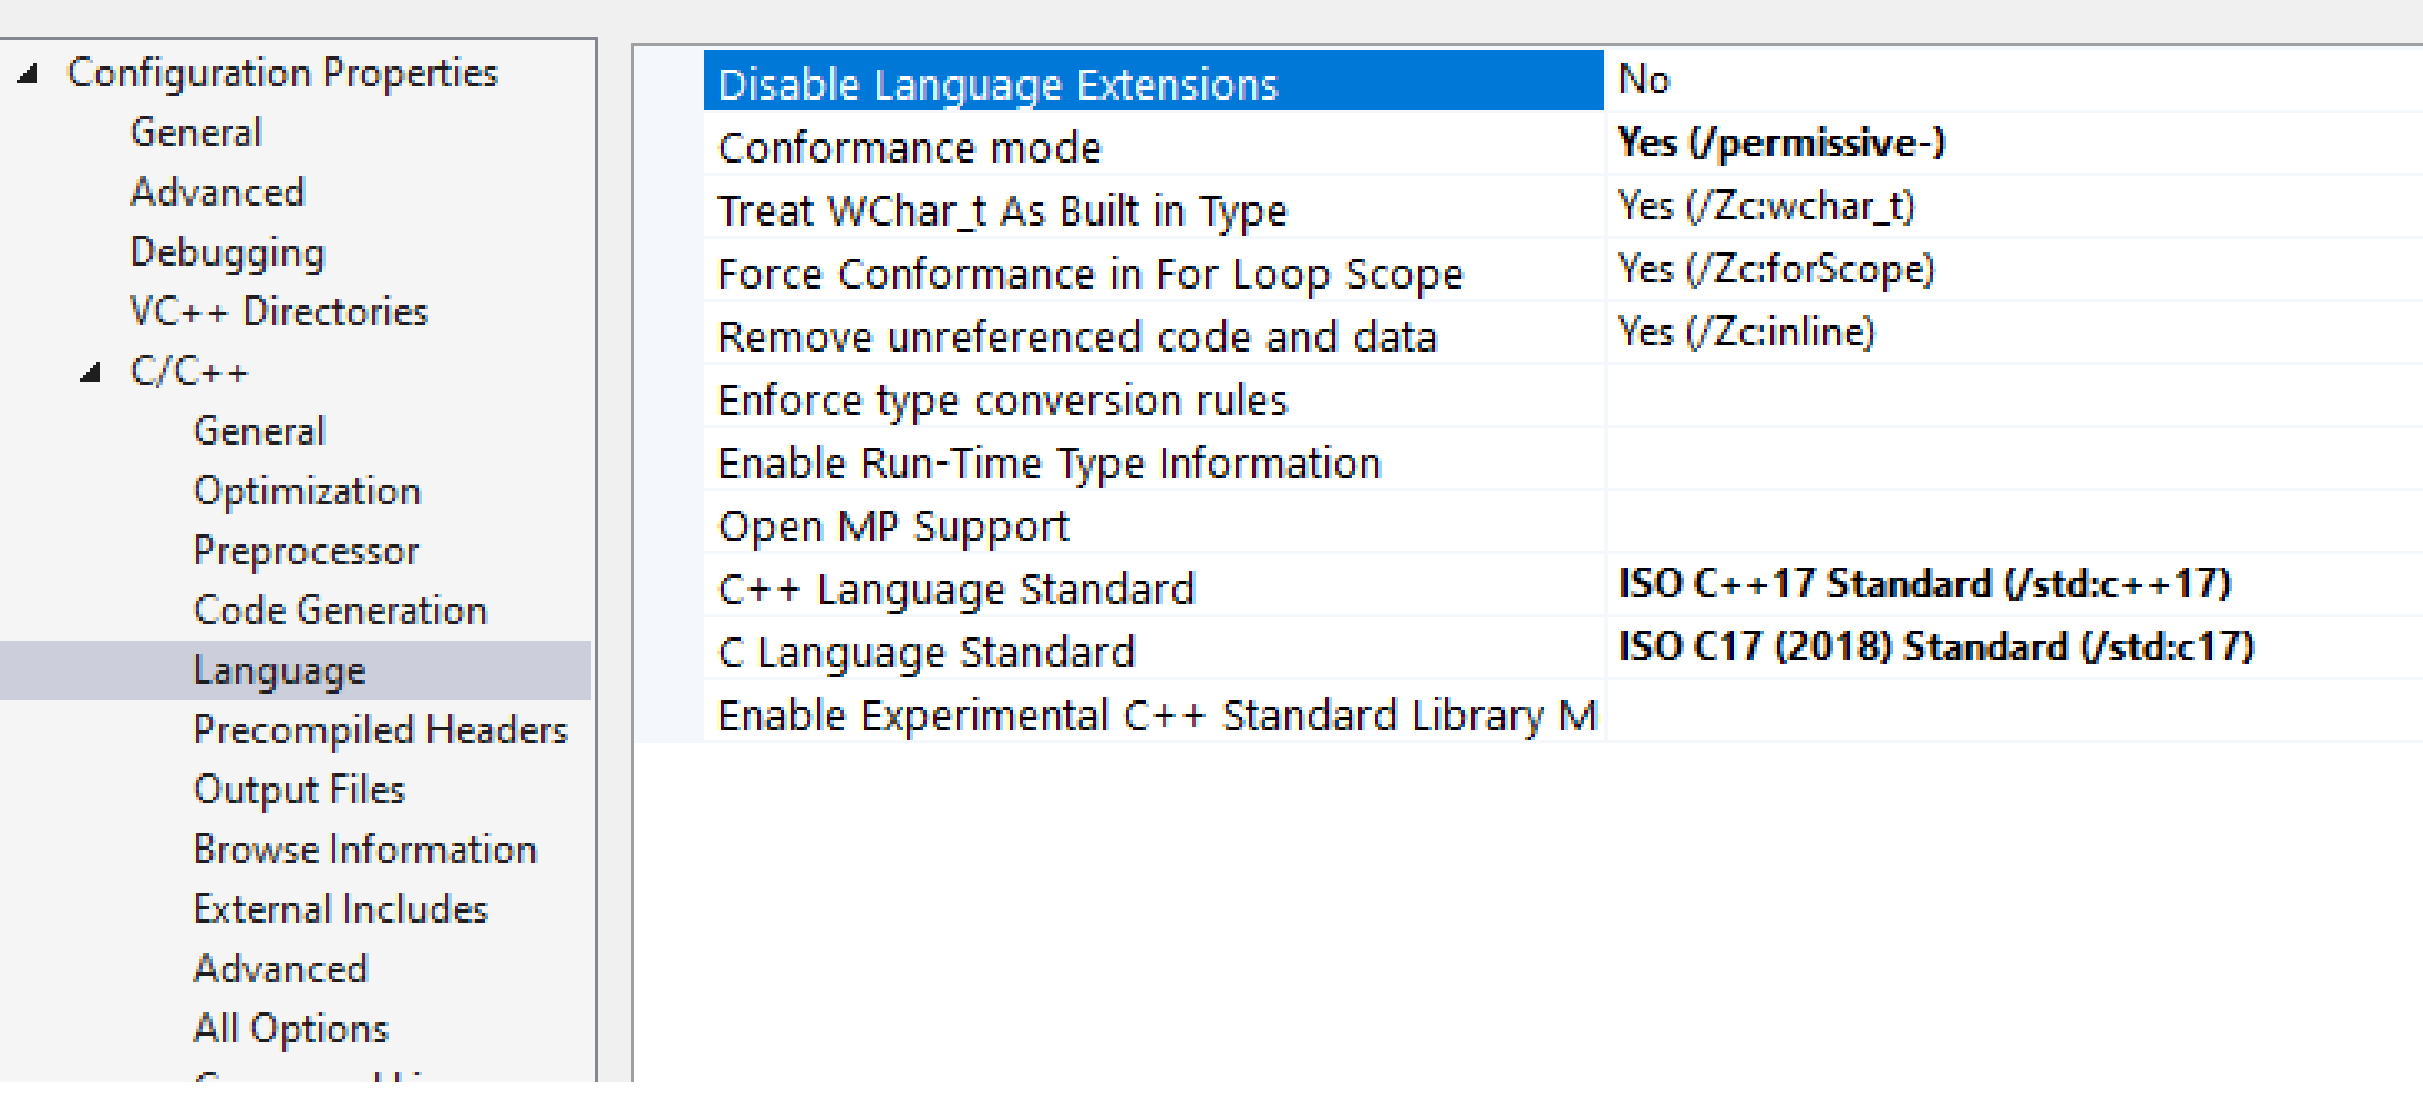Image resolution: width=2423 pixels, height=1096 pixels.
Task: Open the Output Files page
Action: [x=300, y=789]
